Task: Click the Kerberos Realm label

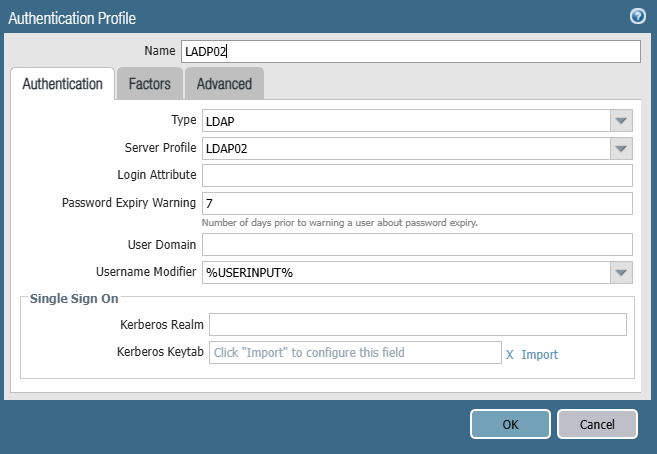Action: tap(162, 325)
